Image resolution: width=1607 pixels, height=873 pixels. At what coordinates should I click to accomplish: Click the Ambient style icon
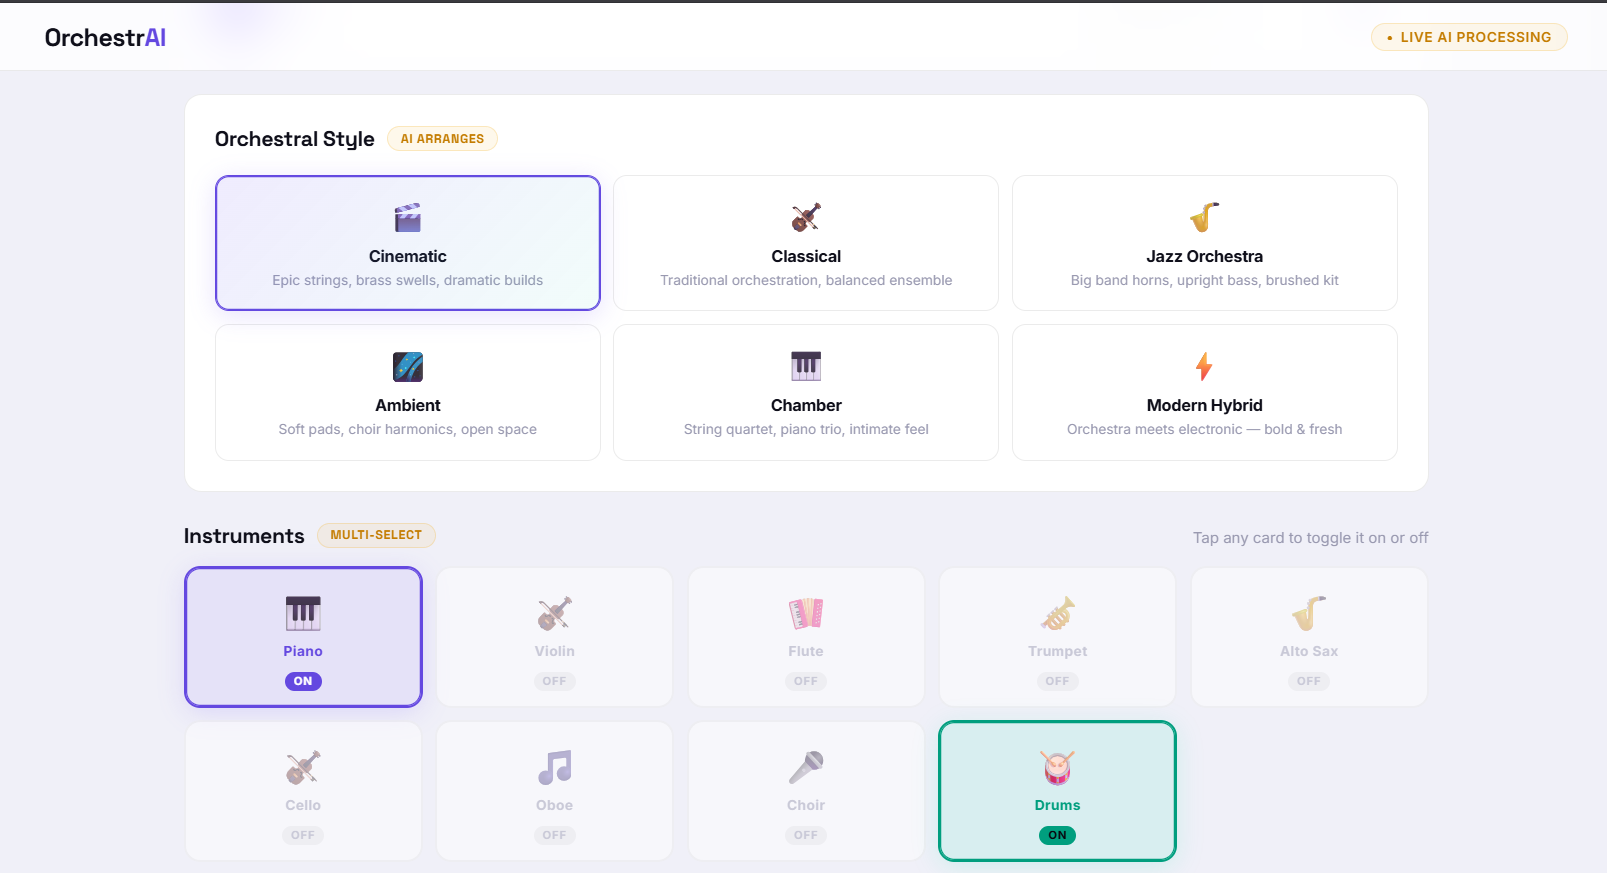(408, 366)
